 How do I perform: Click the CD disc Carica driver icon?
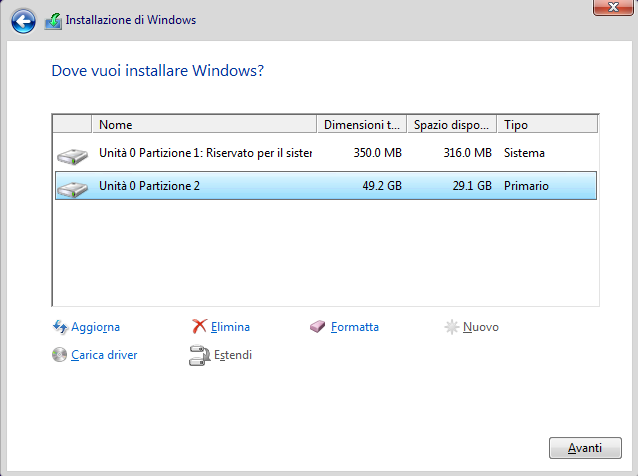(x=59, y=355)
